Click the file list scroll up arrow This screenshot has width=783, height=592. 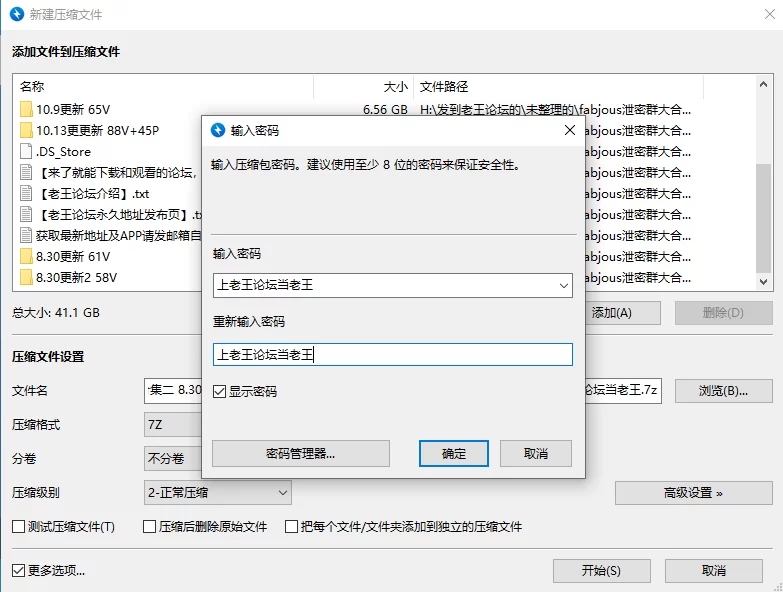point(763,84)
